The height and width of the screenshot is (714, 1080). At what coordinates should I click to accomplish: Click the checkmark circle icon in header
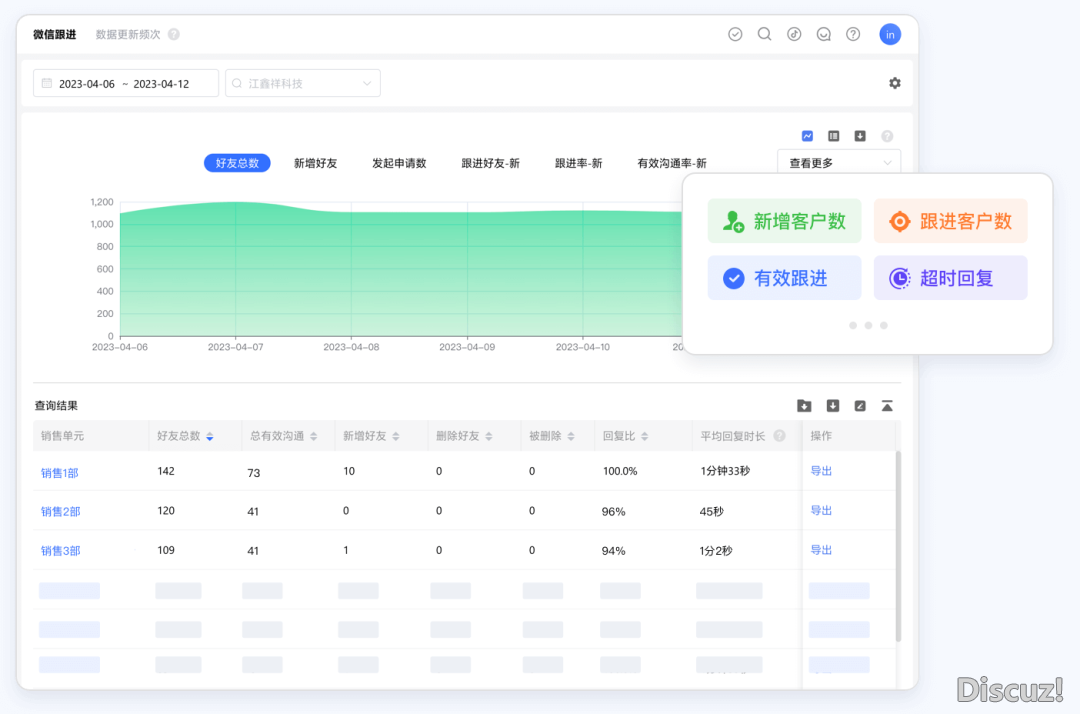pyautogui.click(x=735, y=34)
